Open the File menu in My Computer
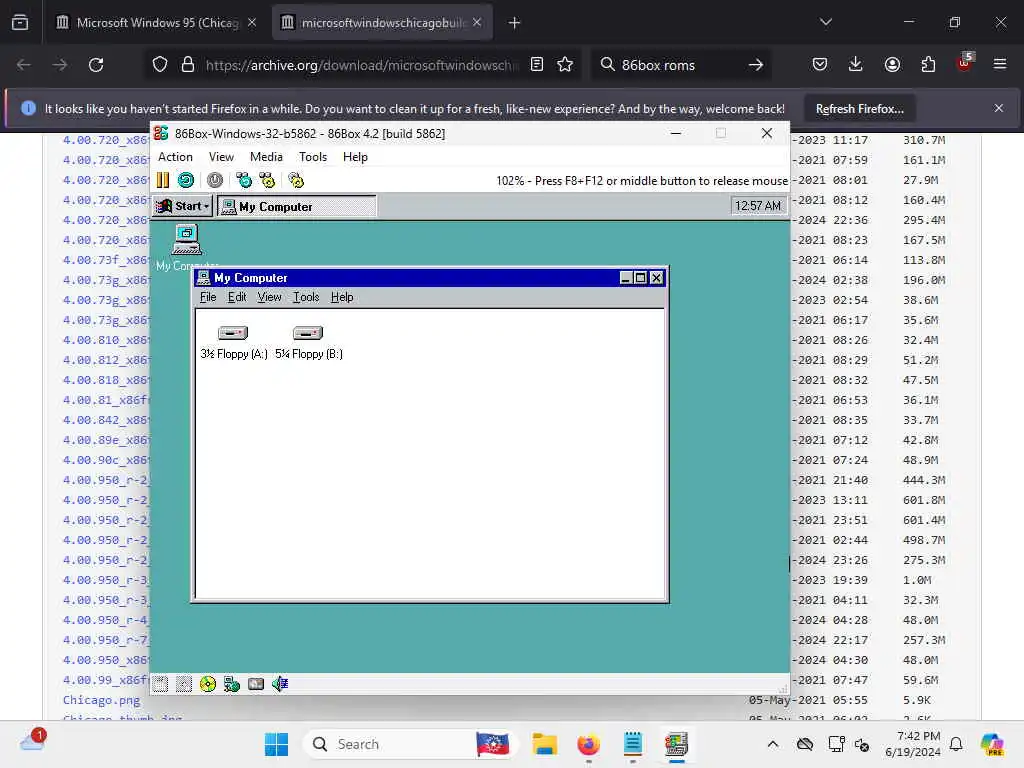Screen dimensions: 1024x768 coord(208,297)
